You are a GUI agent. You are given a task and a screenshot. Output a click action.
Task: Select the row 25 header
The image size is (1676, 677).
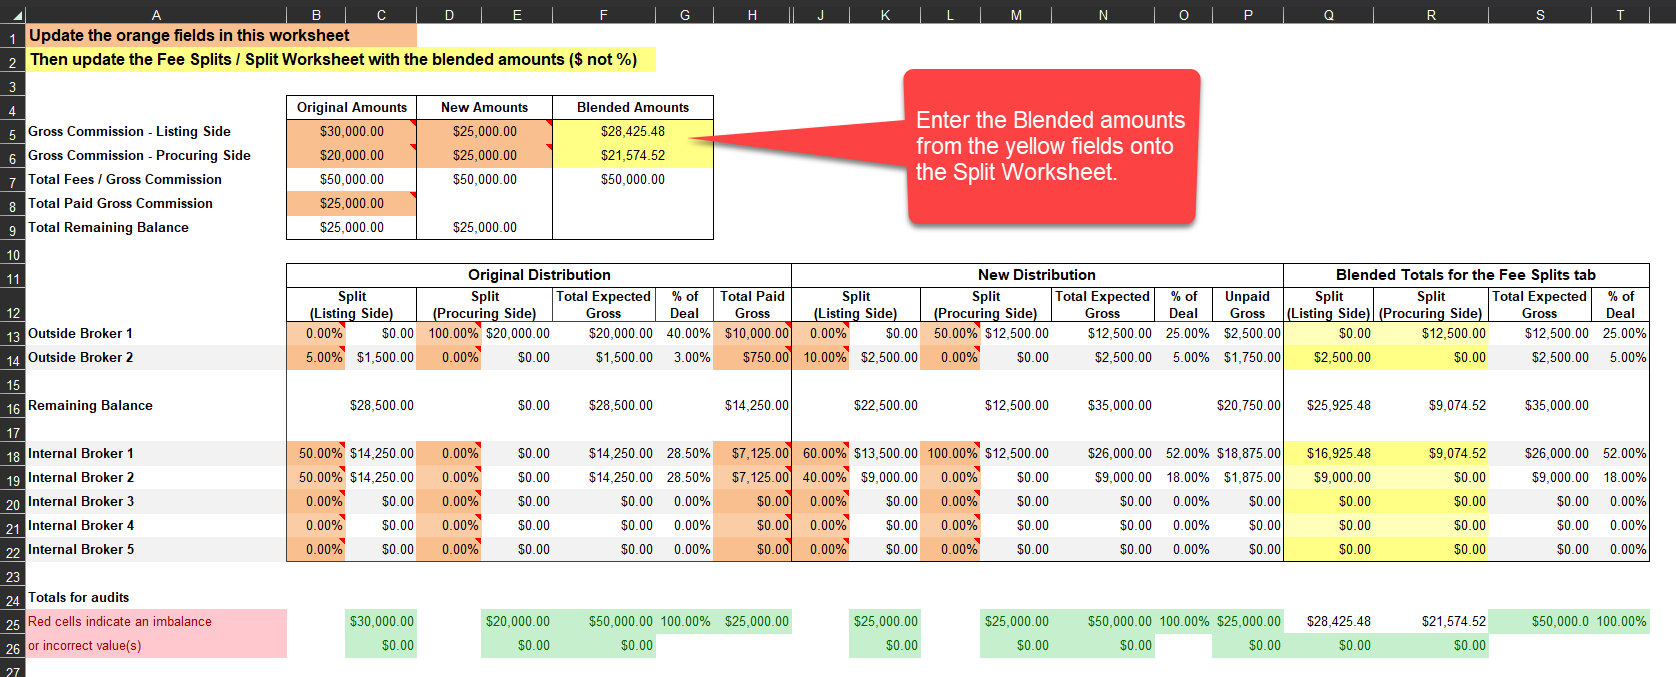13,624
